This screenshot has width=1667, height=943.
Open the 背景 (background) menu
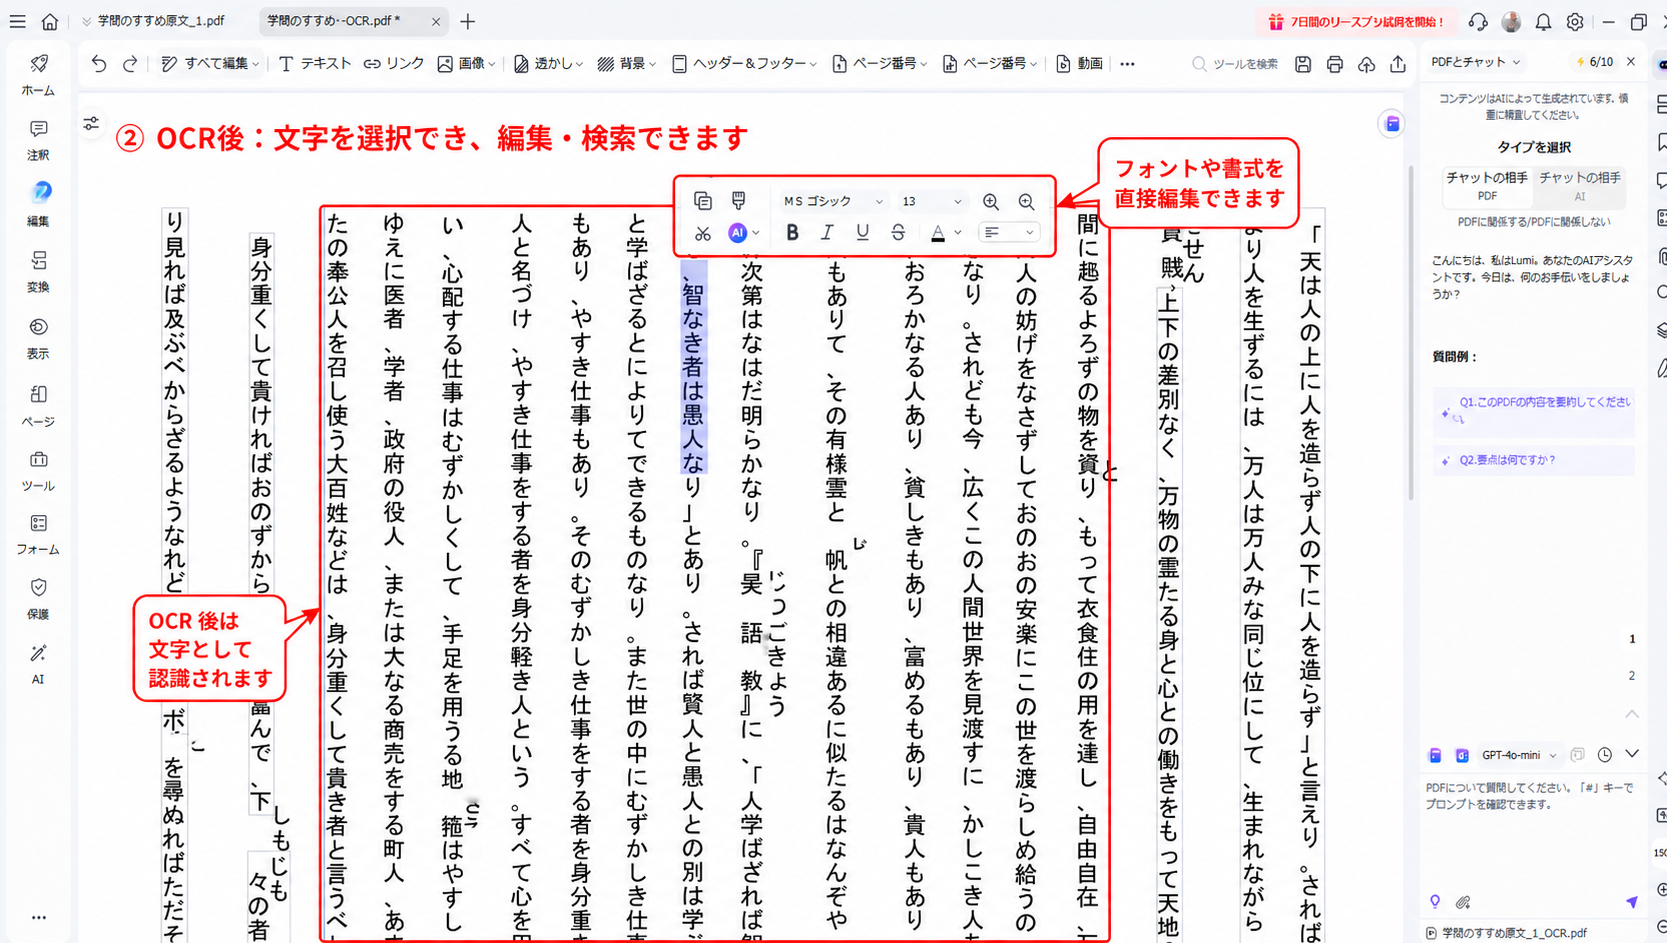[627, 64]
